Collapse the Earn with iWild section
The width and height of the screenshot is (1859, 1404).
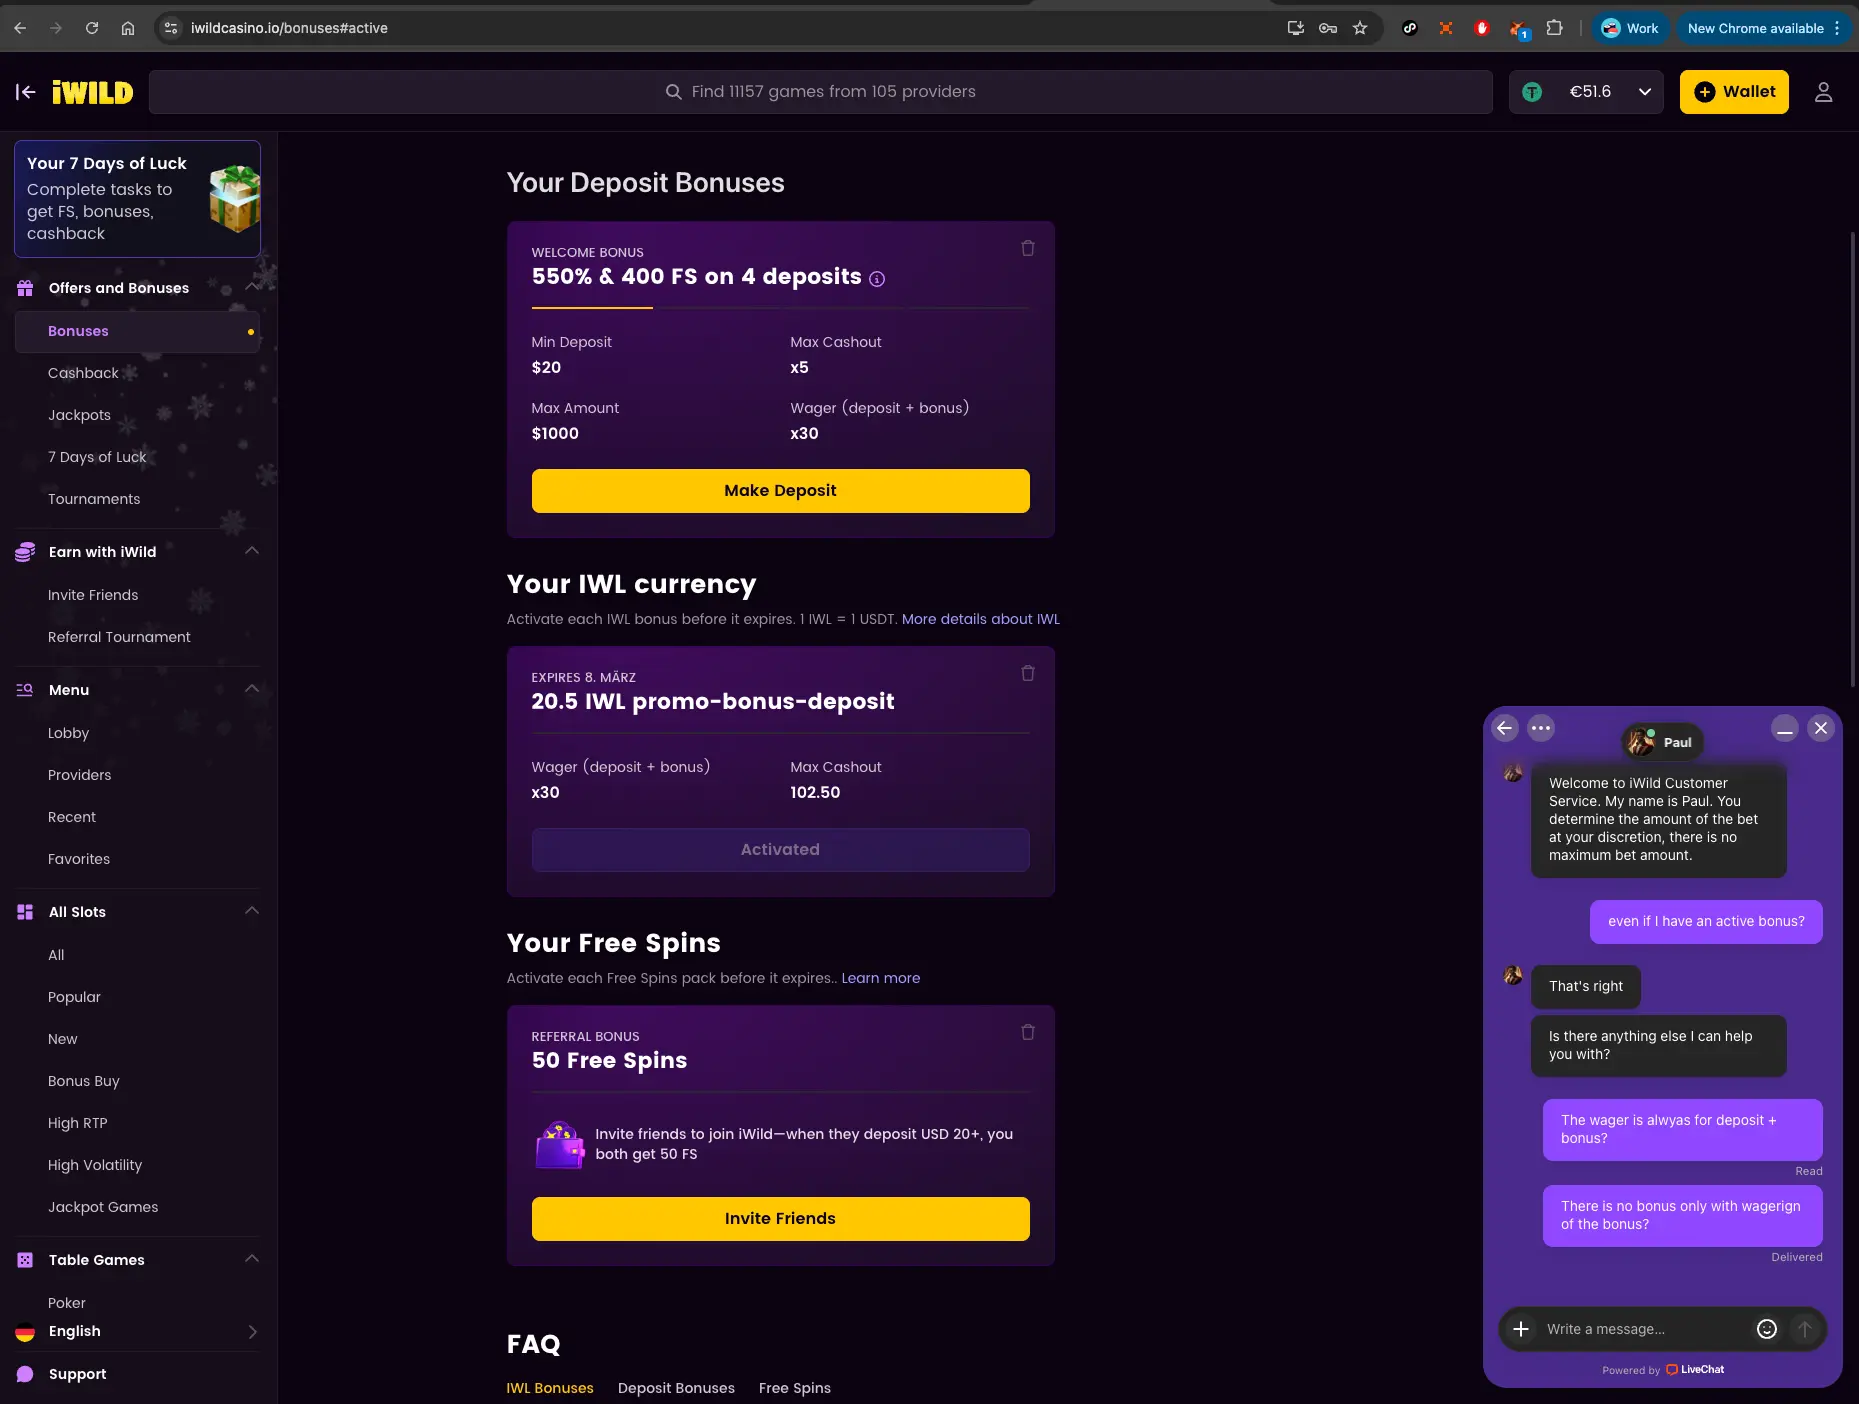pos(252,551)
